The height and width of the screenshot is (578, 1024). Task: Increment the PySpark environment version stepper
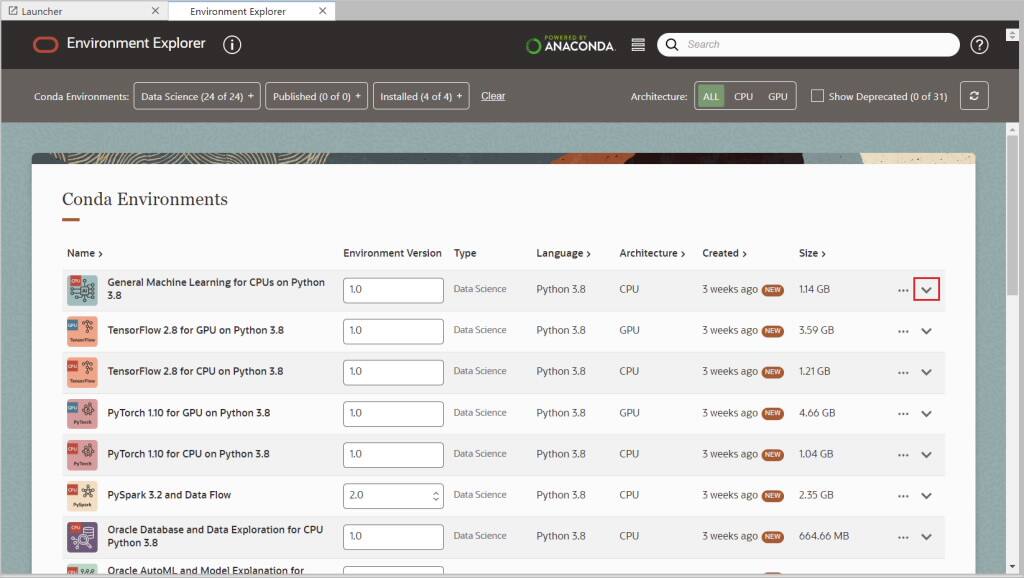pos(435,490)
